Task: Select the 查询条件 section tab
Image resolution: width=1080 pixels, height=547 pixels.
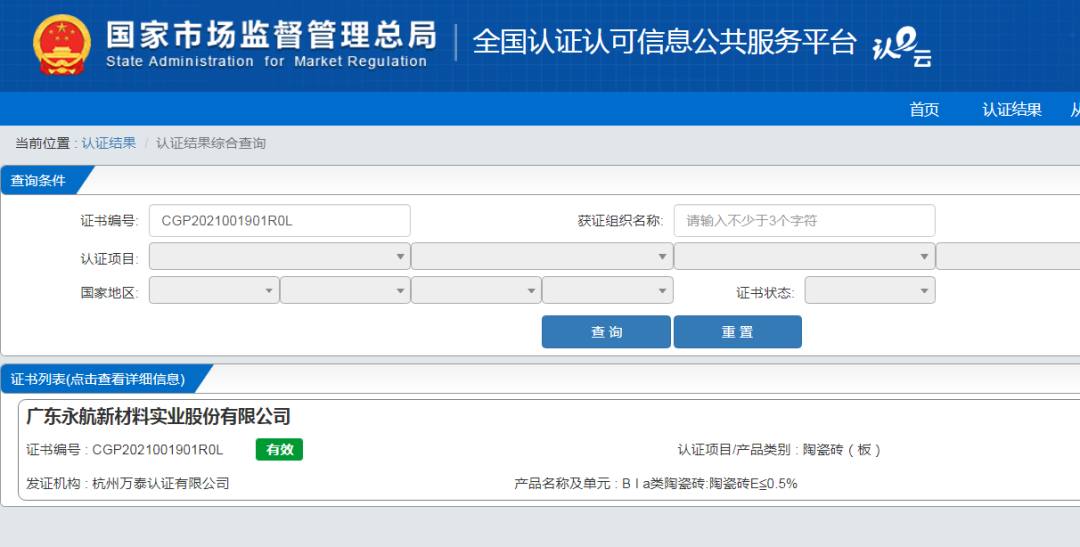Action: click(x=45, y=180)
